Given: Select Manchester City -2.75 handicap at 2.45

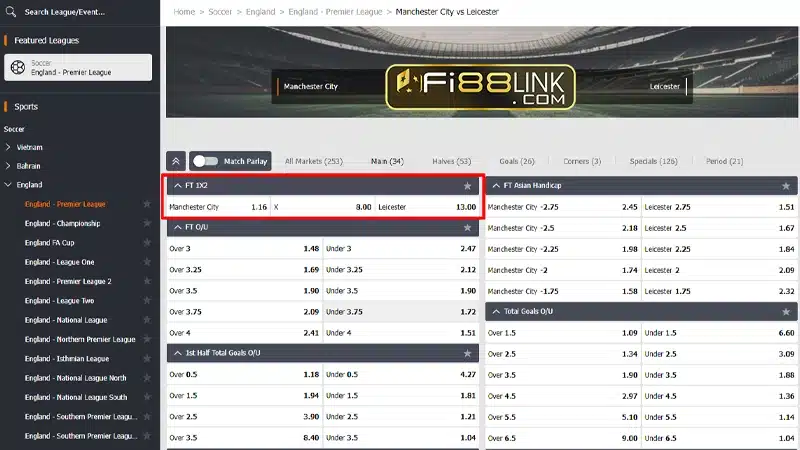Looking at the screenshot, I should [563, 207].
